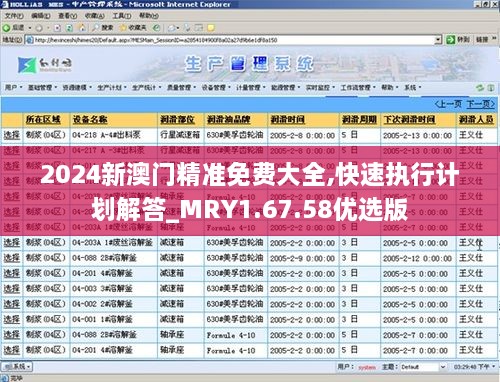This screenshot has width=500, height=382.
Task: Go to previous page via 上一页 link
Action: point(448,104)
